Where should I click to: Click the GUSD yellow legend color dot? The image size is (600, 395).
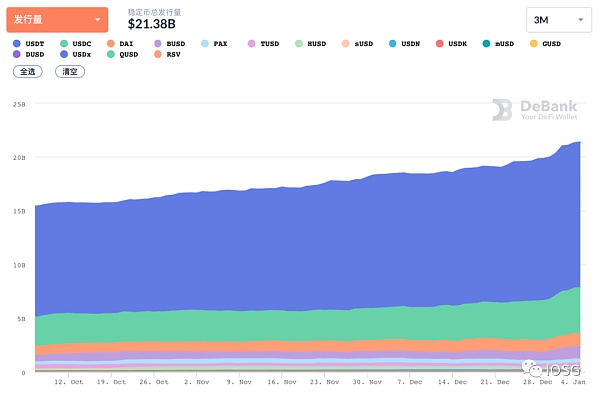pyautogui.click(x=533, y=44)
